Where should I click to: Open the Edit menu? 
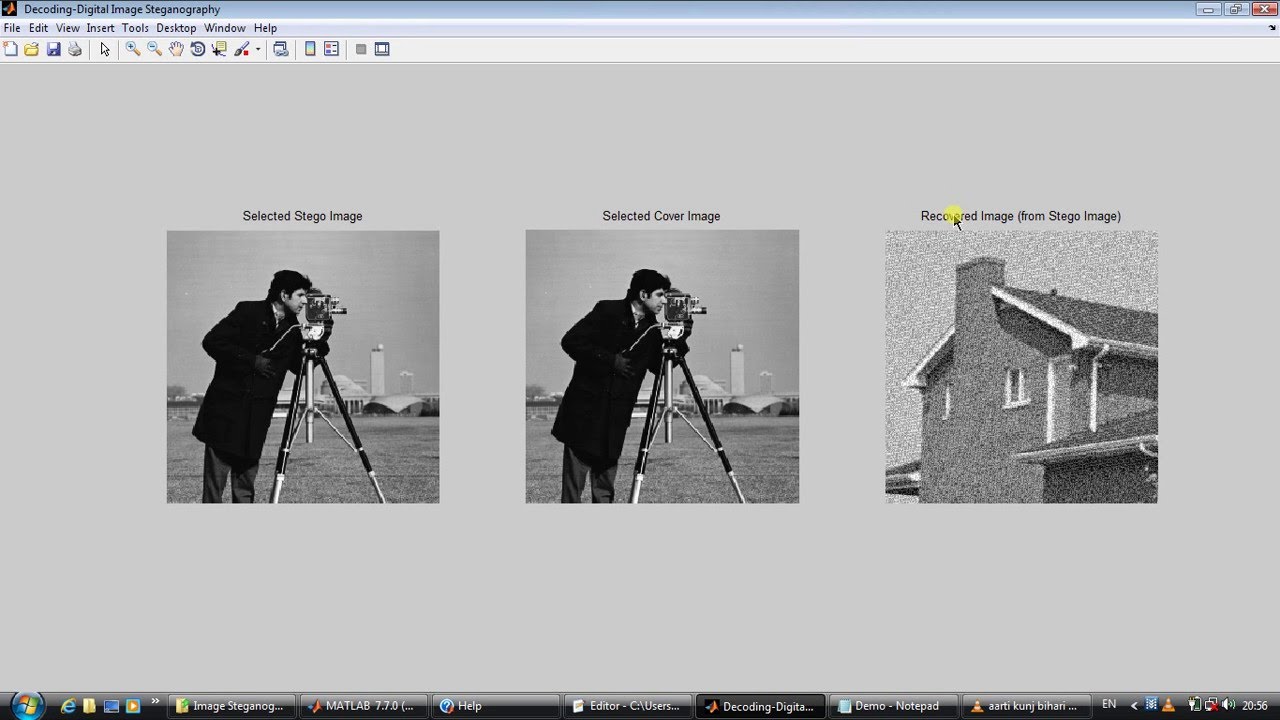click(x=38, y=28)
